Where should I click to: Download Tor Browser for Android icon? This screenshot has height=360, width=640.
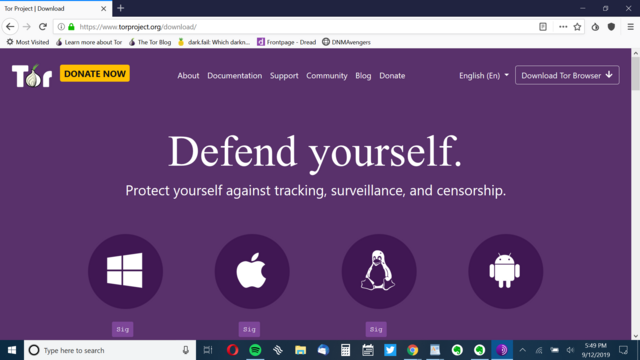tap(506, 271)
